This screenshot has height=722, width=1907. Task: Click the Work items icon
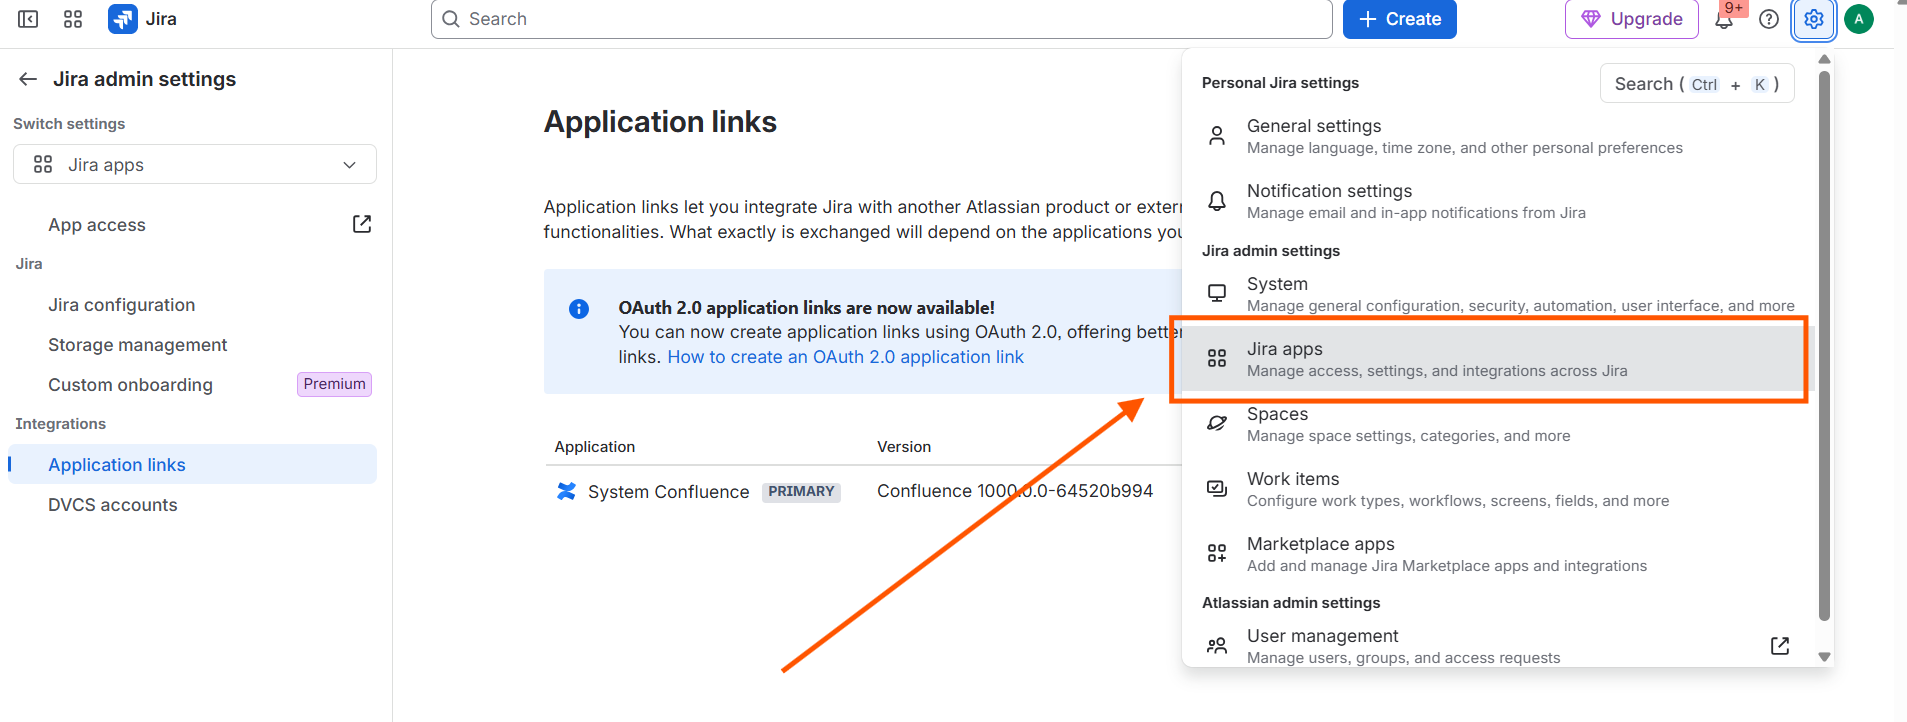coord(1217,488)
